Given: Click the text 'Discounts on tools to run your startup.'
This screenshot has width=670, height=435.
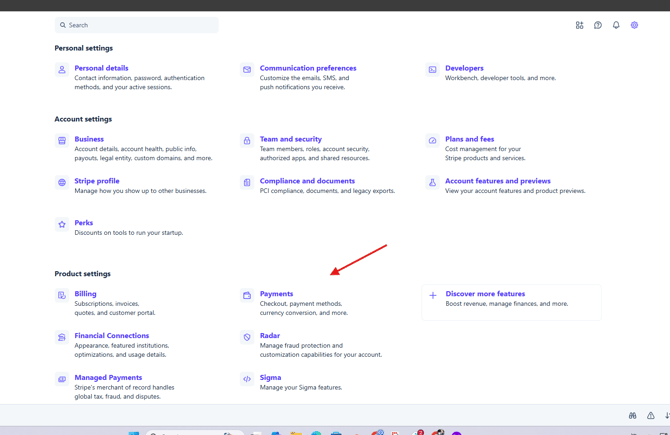Looking at the screenshot, I should [129, 232].
